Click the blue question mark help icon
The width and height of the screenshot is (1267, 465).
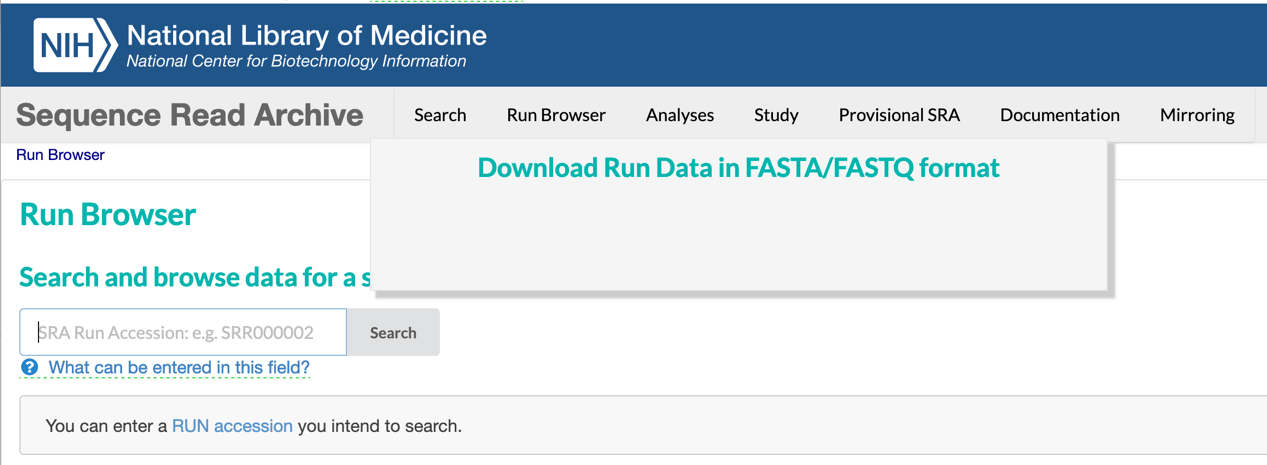(30, 368)
